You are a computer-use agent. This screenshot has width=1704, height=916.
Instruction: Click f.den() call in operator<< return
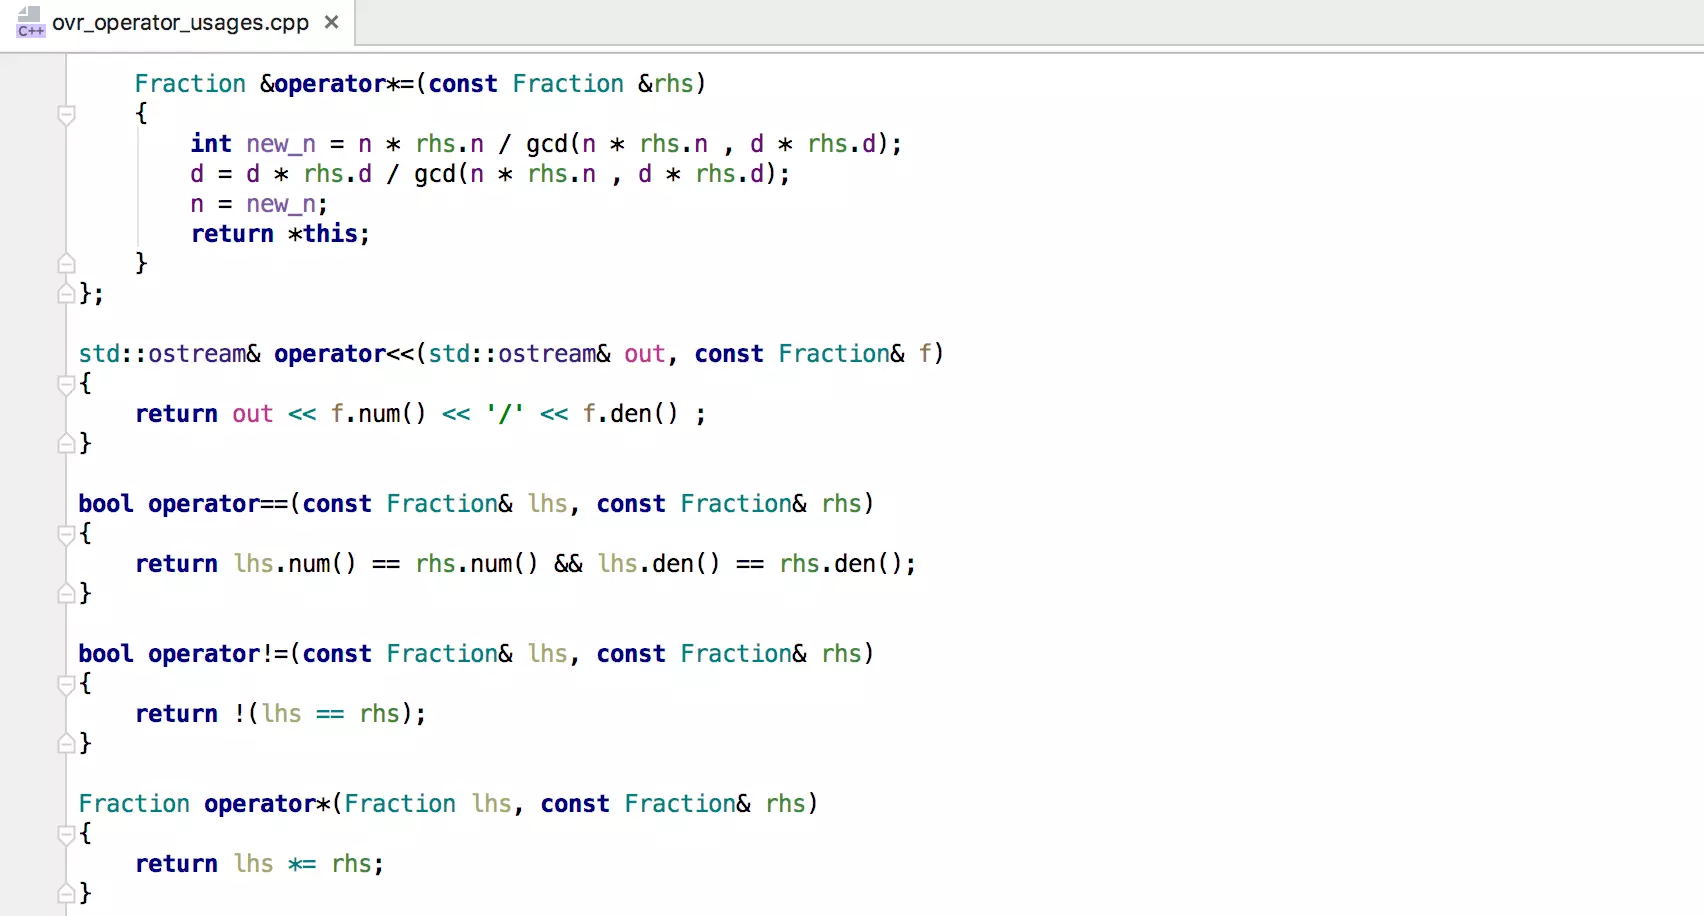coord(630,414)
